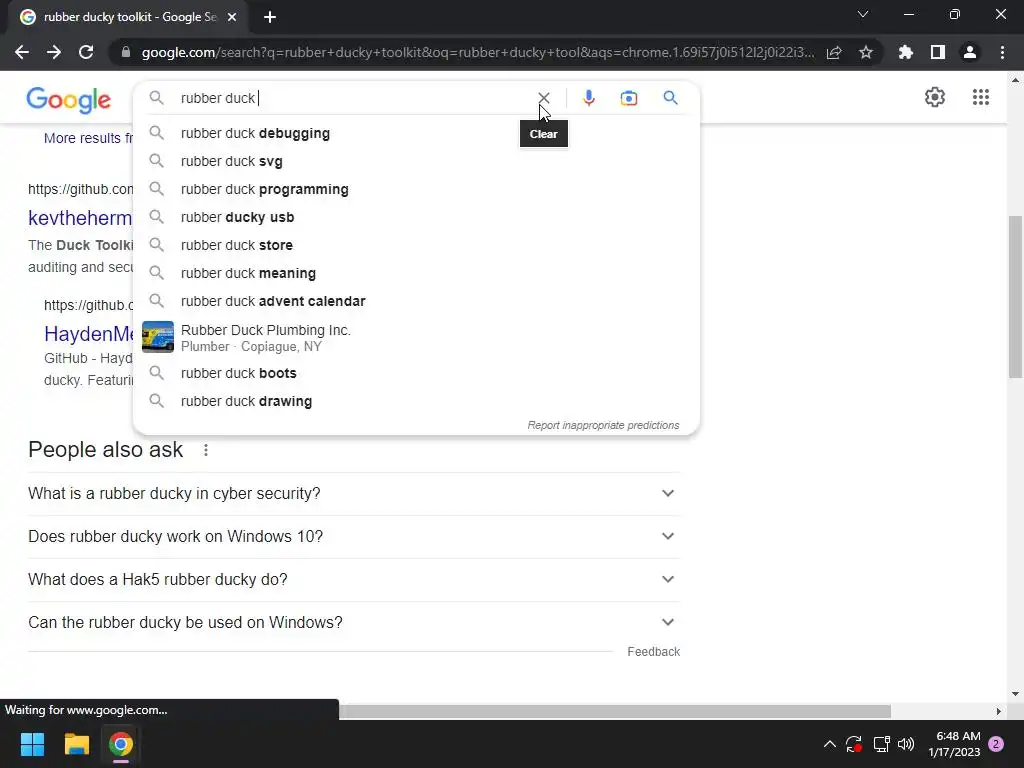The width and height of the screenshot is (1024, 768).
Task: Choose suggestion rubber duck programming
Action: [x=415, y=189]
